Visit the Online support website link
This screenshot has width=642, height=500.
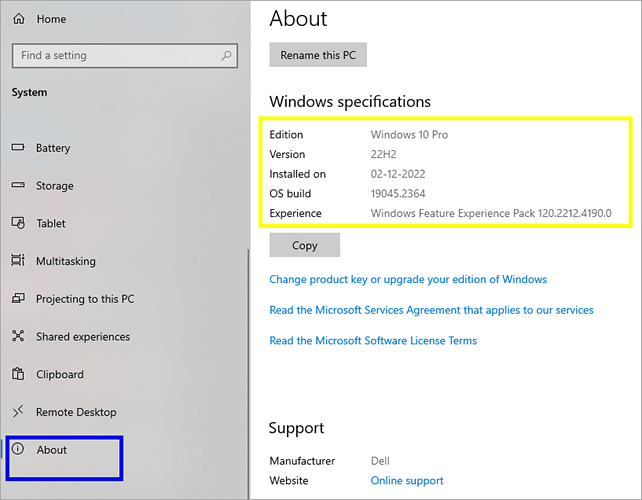[x=407, y=481]
